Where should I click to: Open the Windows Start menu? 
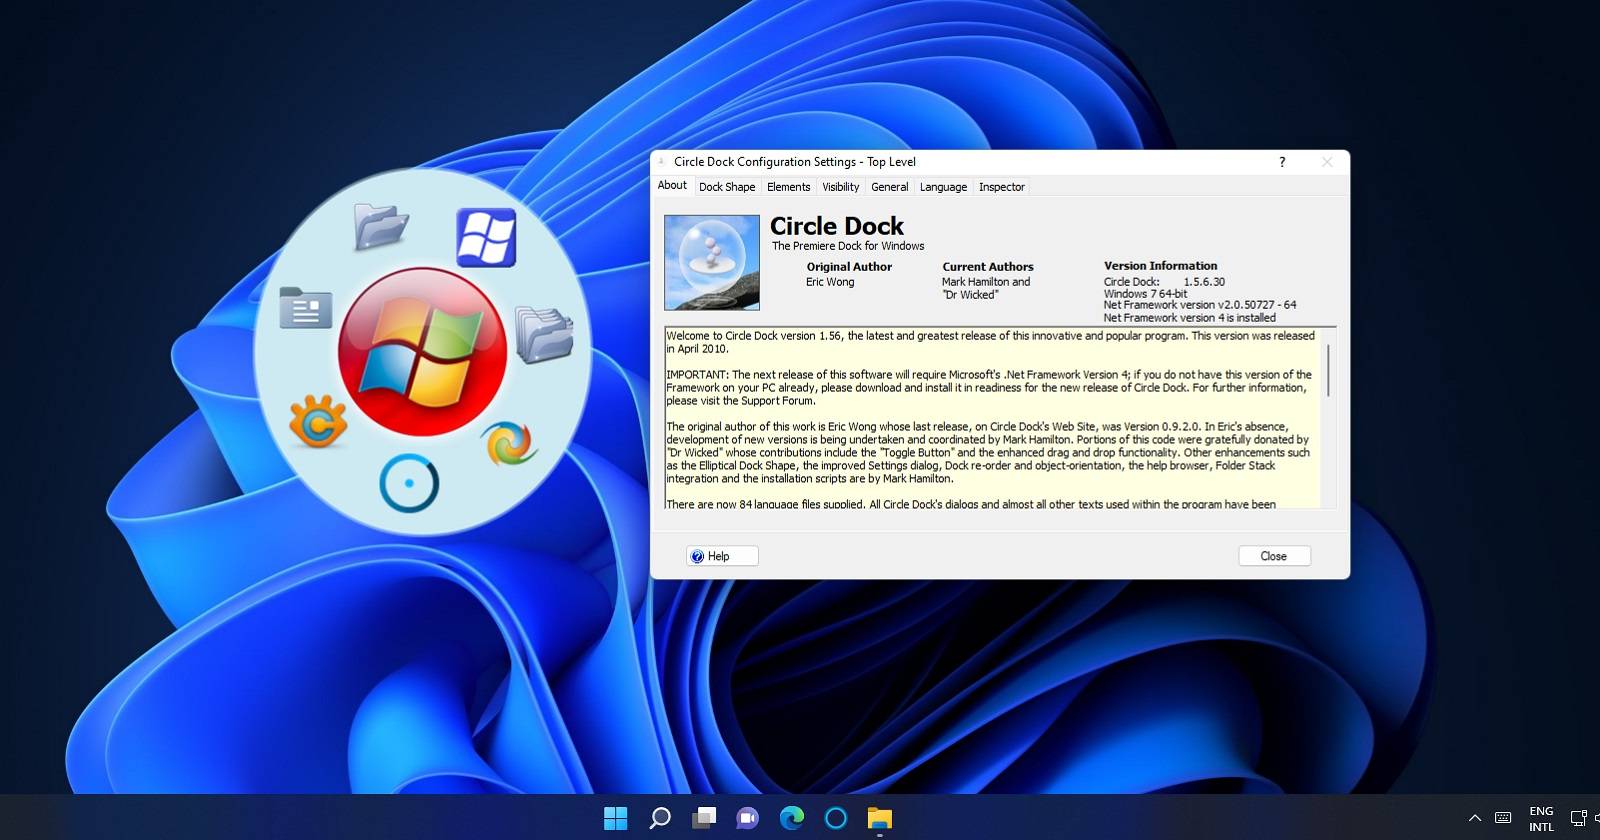pyautogui.click(x=616, y=818)
